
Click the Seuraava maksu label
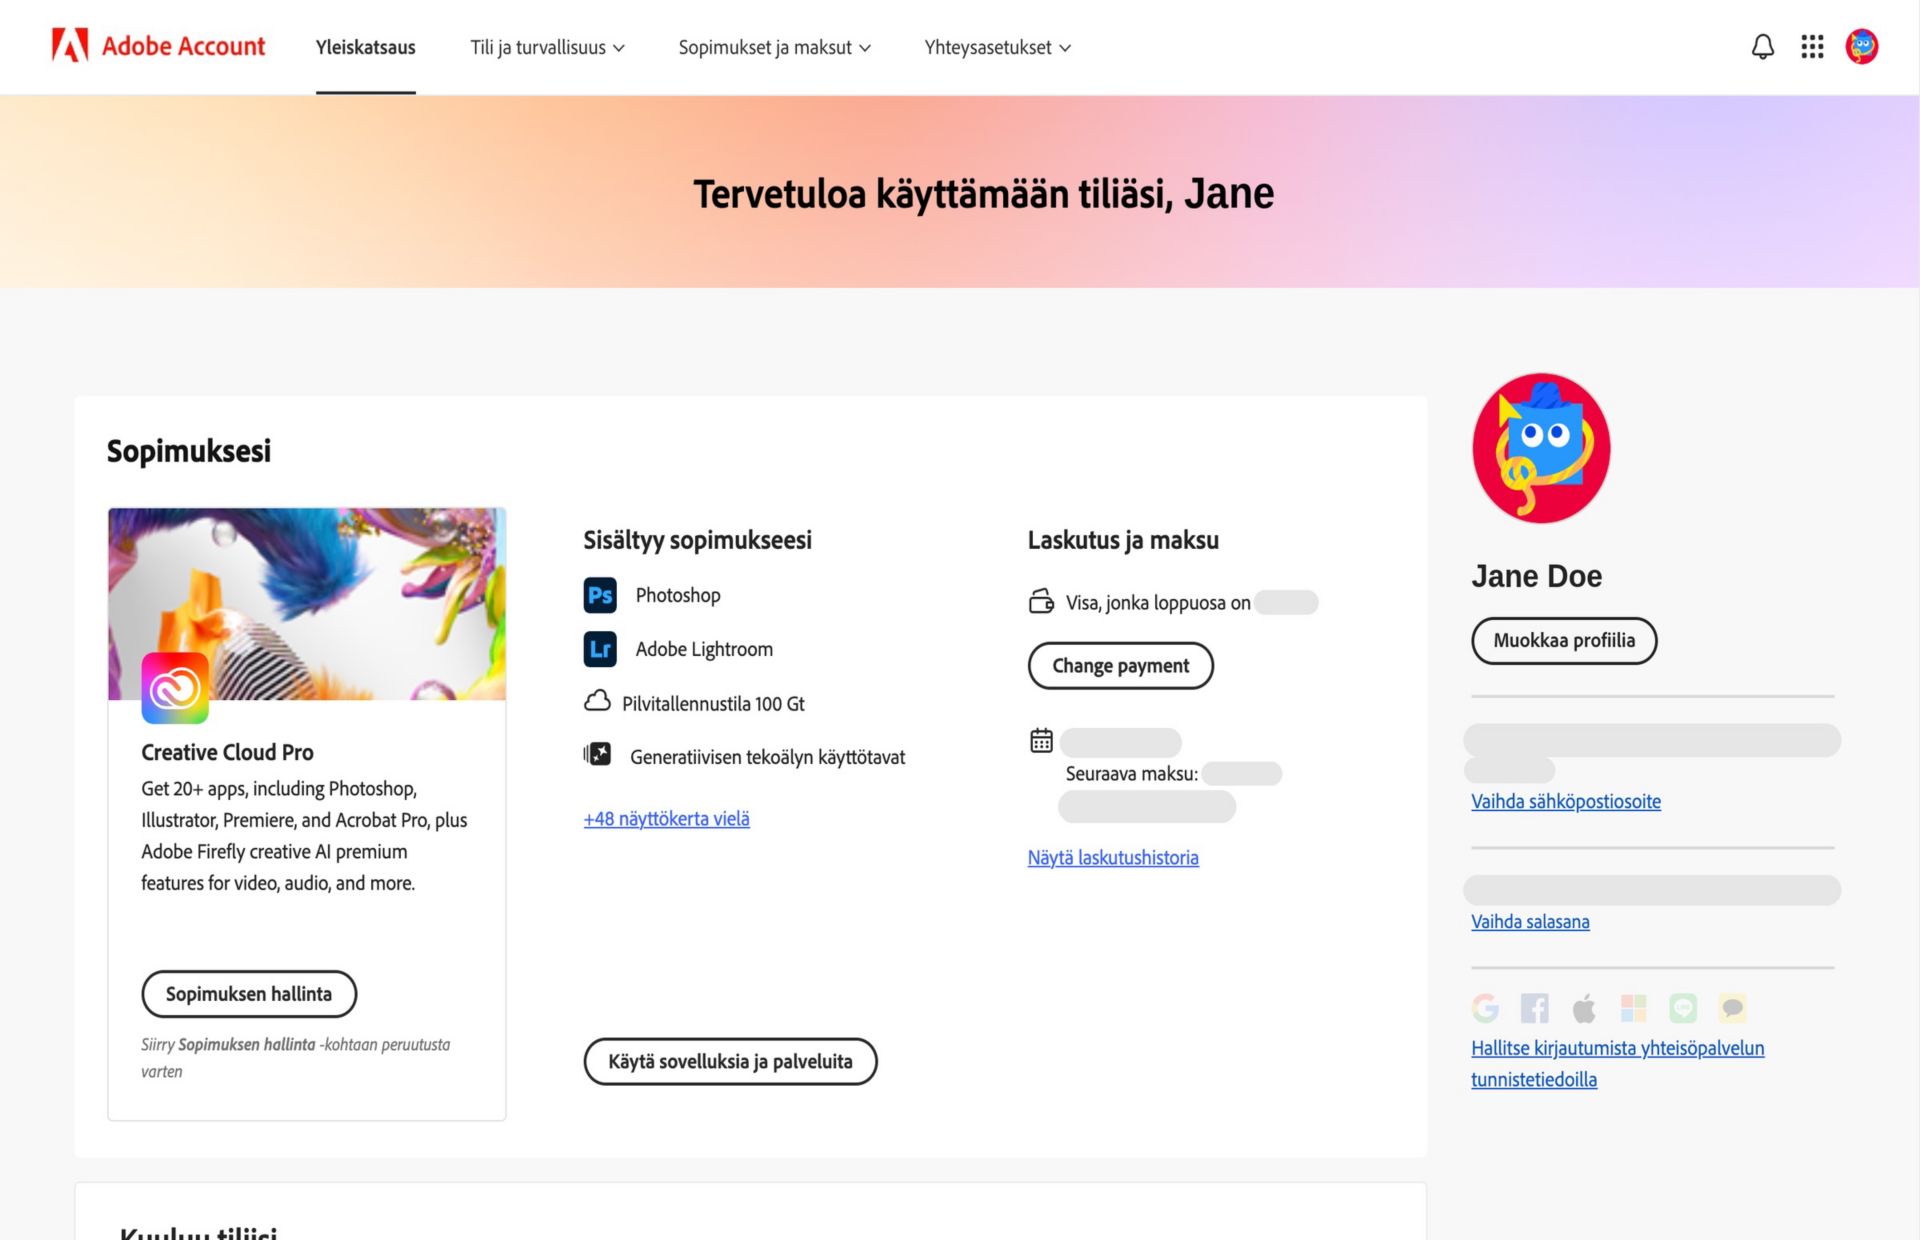click(x=1131, y=773)
